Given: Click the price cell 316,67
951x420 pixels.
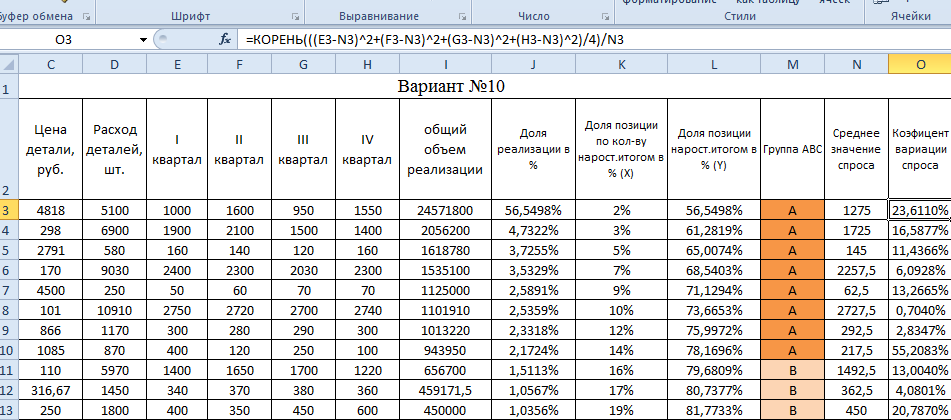Looking at the screenshot, I should [x=50, y=391].
